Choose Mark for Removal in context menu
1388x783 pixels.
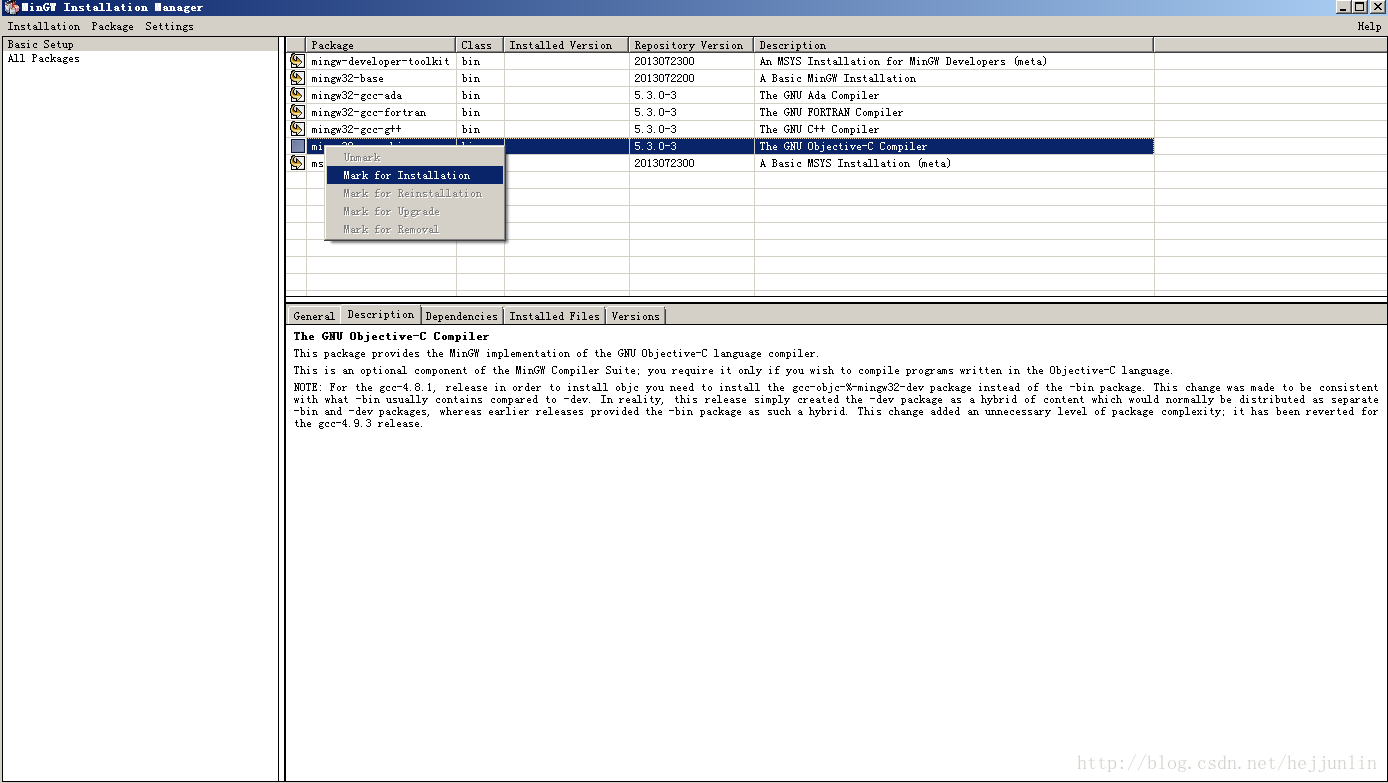(415, 229)
